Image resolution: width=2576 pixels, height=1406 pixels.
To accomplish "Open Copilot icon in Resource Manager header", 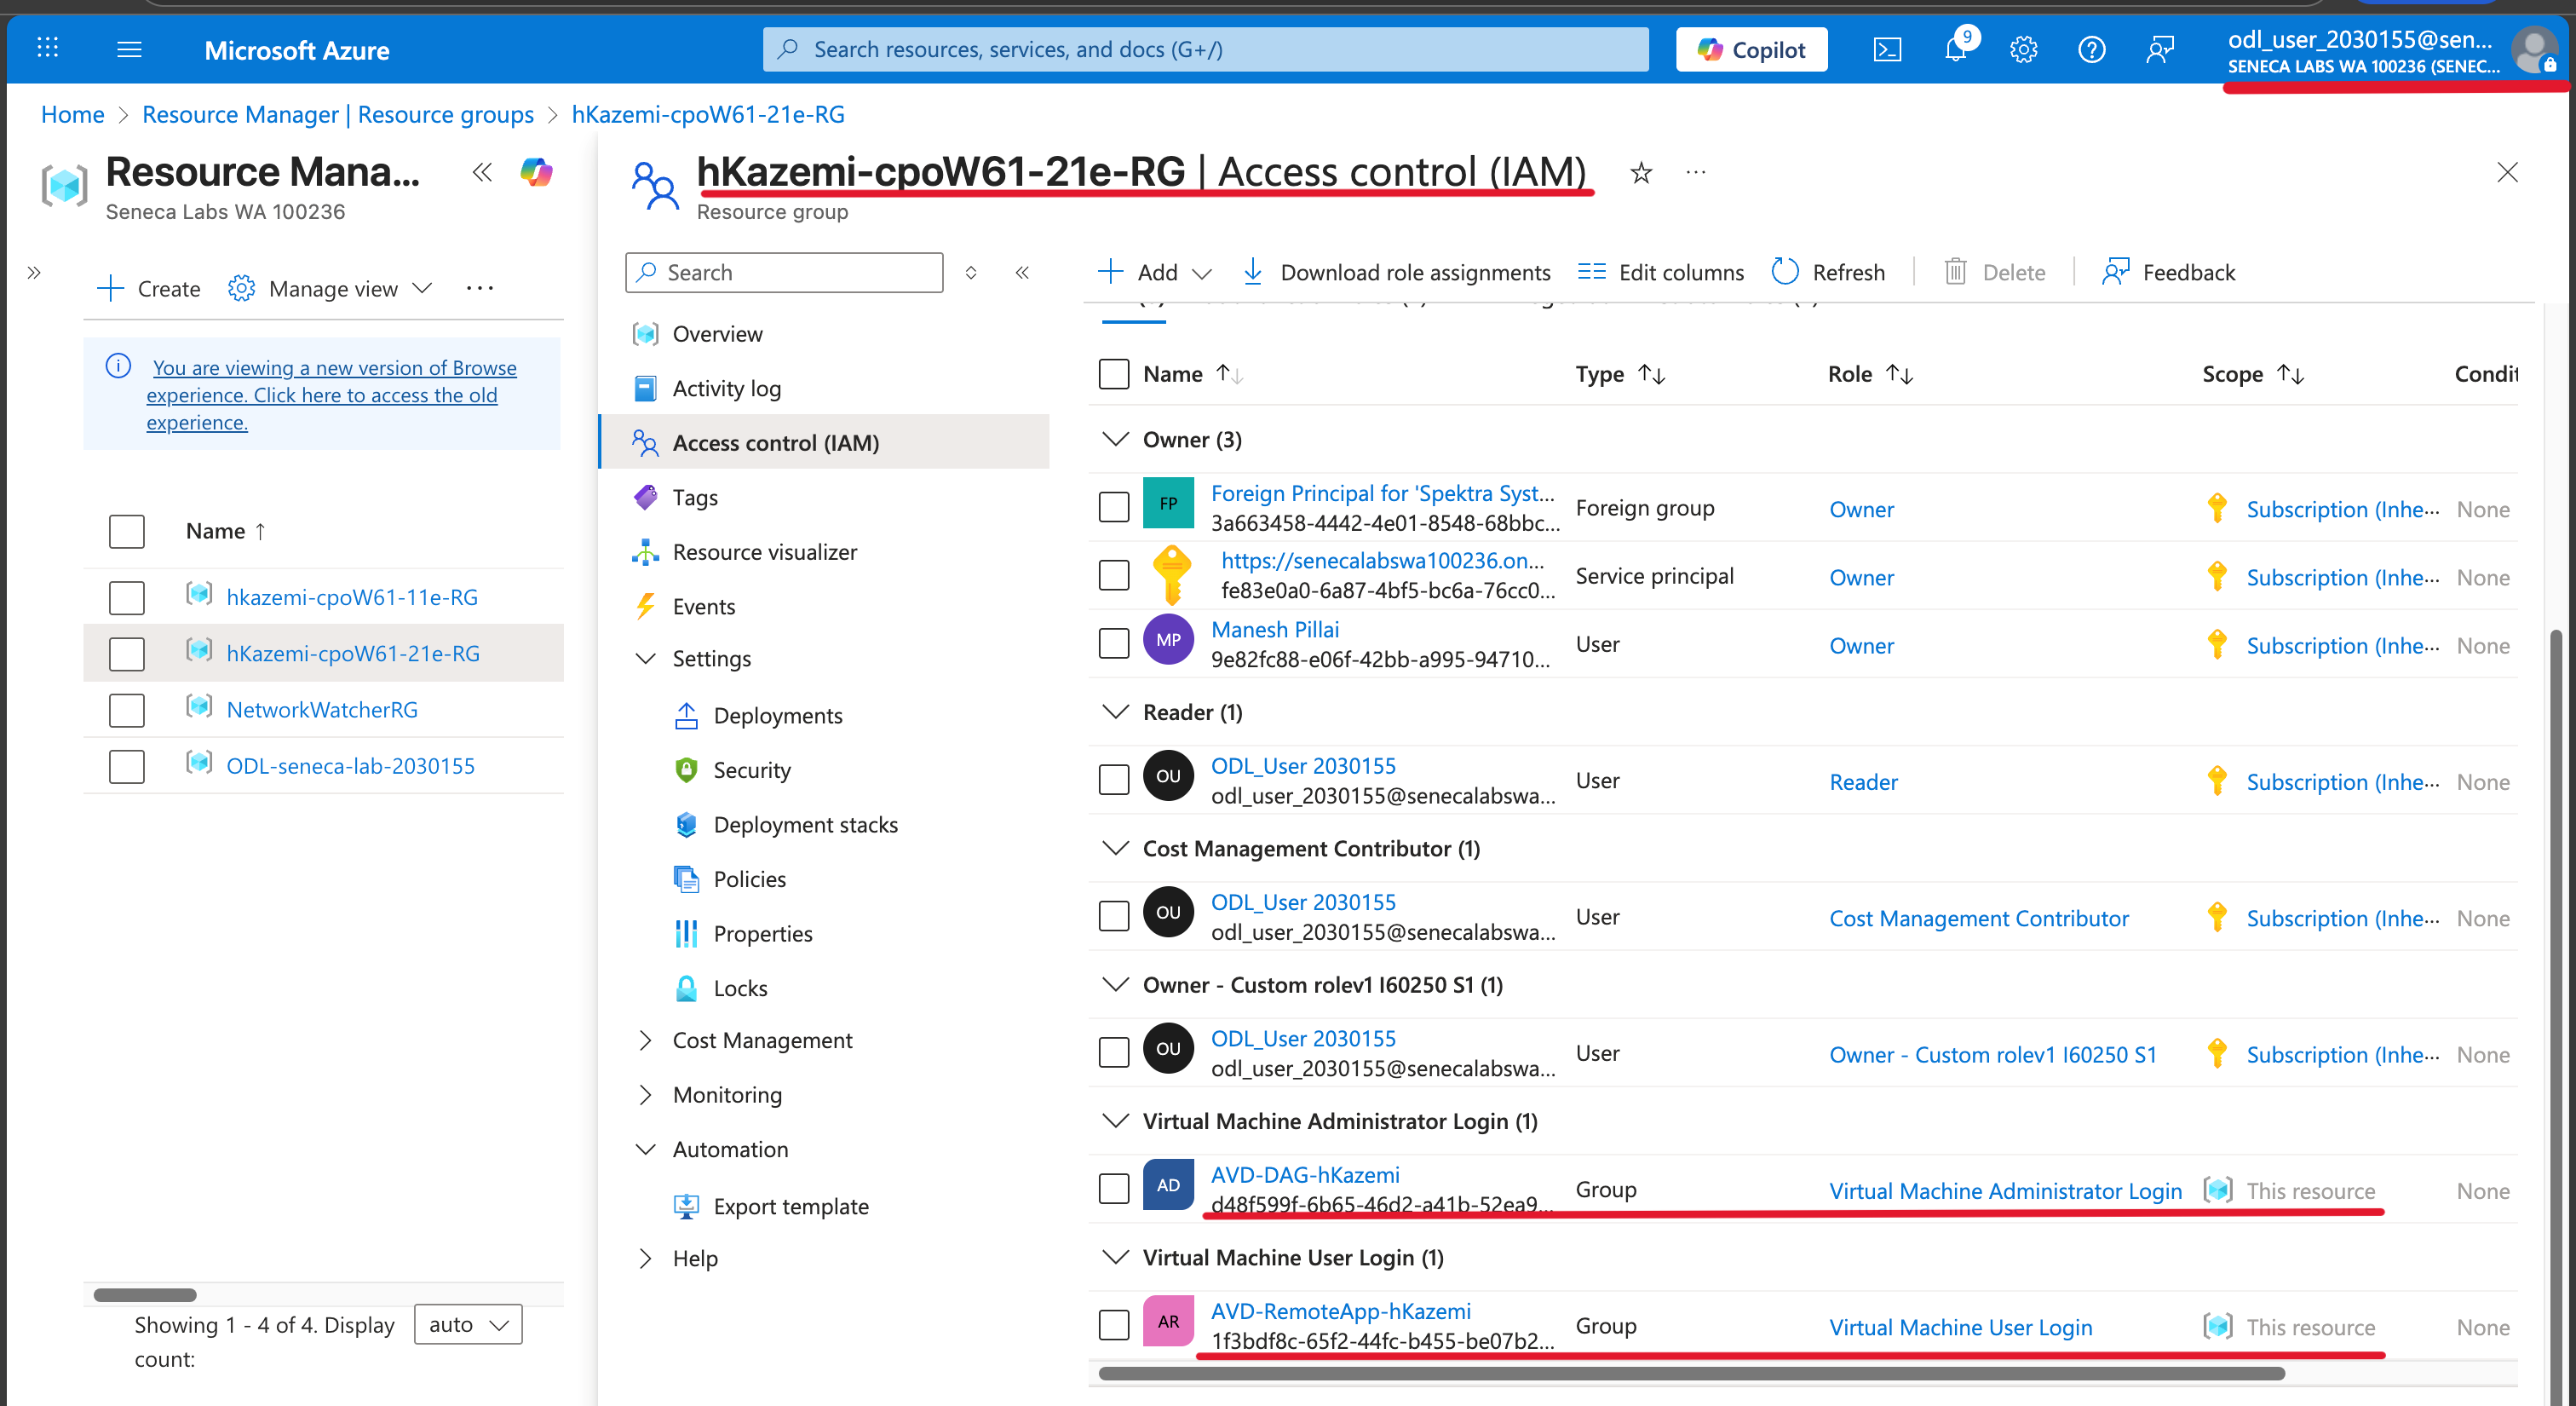I will [536, 172].
